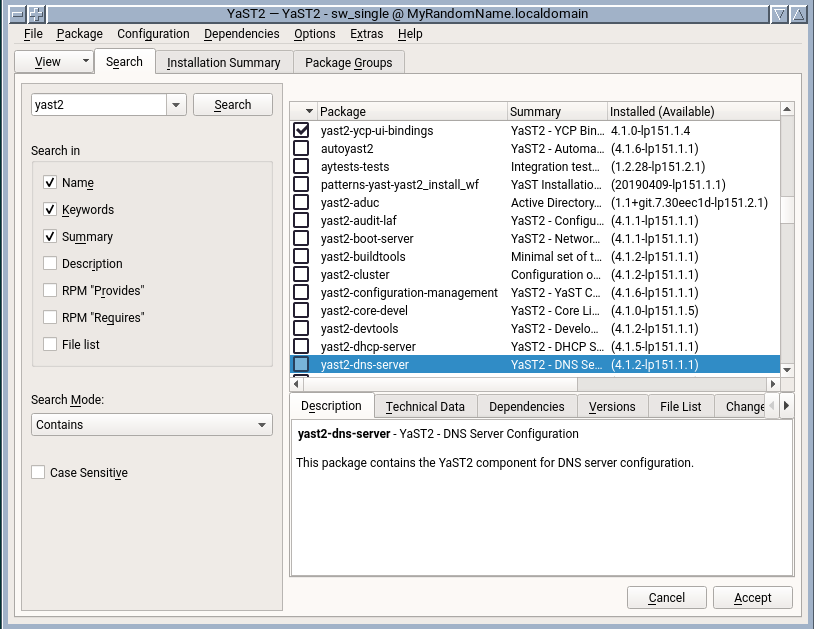Sort by Package column header
This screenshot has height=629, width=814.
coord(412,112)
